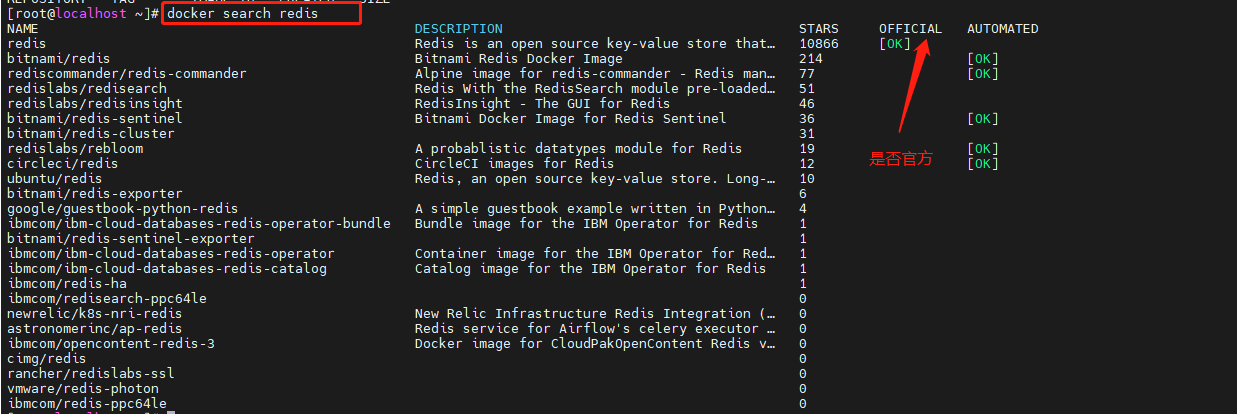The height and width of the screenshot is (414, 1237).
Task: Select astronomerinc/ap-redis image name
Action: click(x=94, y=329)
